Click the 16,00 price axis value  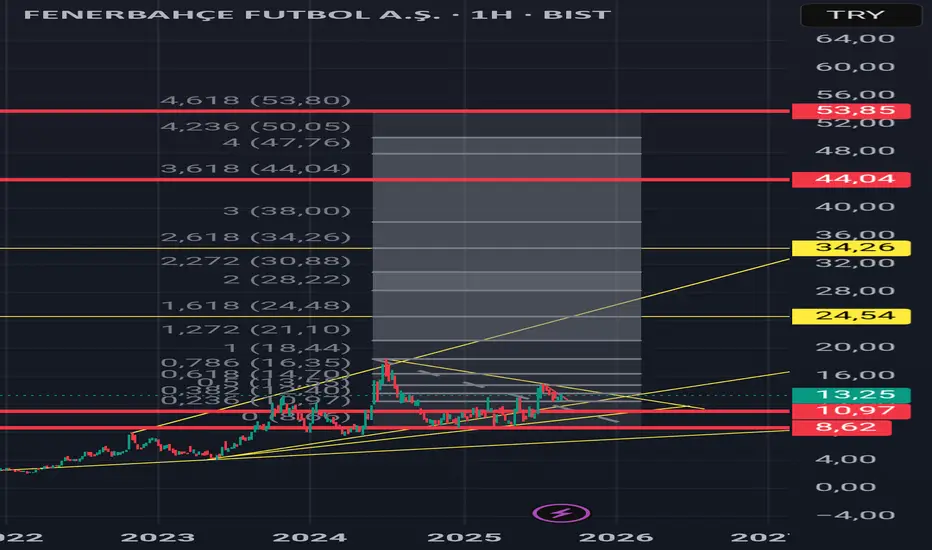[x=855, y=375]
